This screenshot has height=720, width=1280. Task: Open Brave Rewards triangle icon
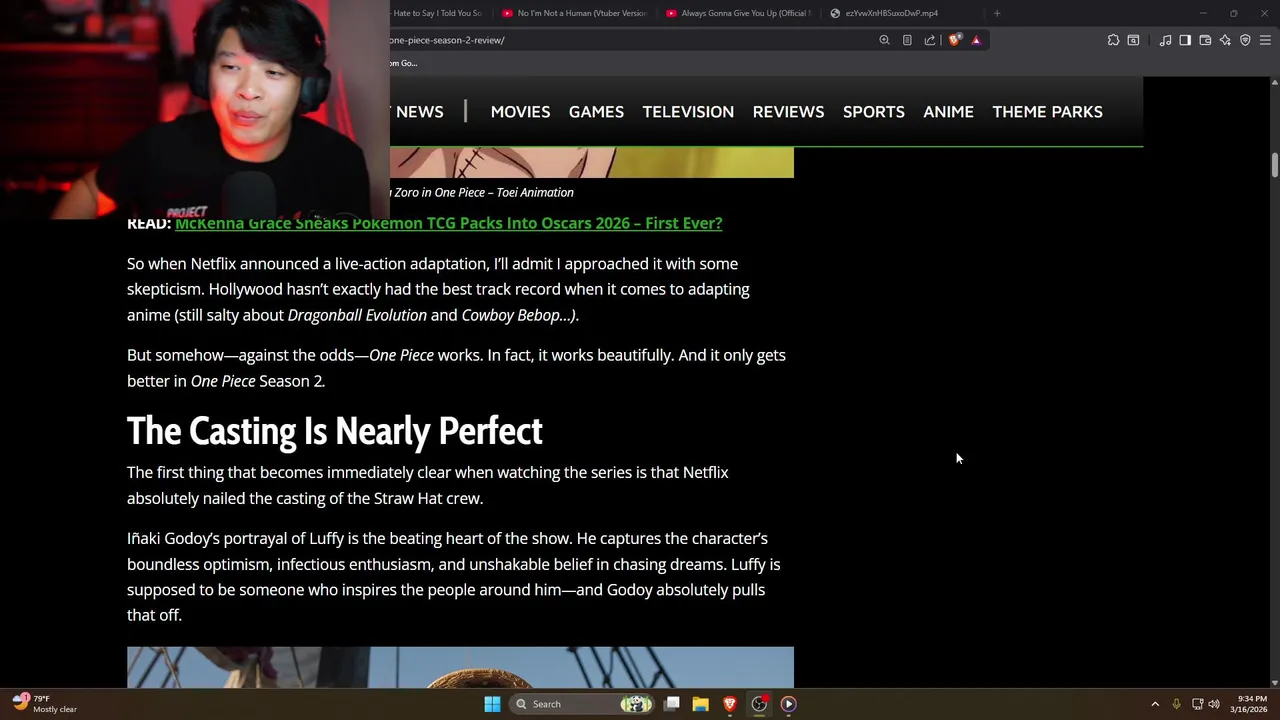[x=976, y=40]
